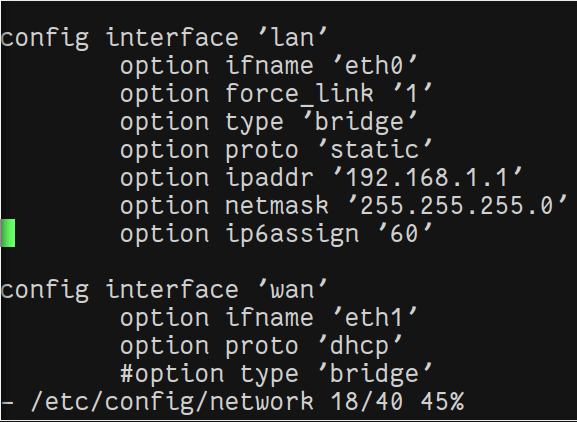Click the force_link value '1'
Image resolution: width=577 pixels, height=422 pixels.
(412, 93)
